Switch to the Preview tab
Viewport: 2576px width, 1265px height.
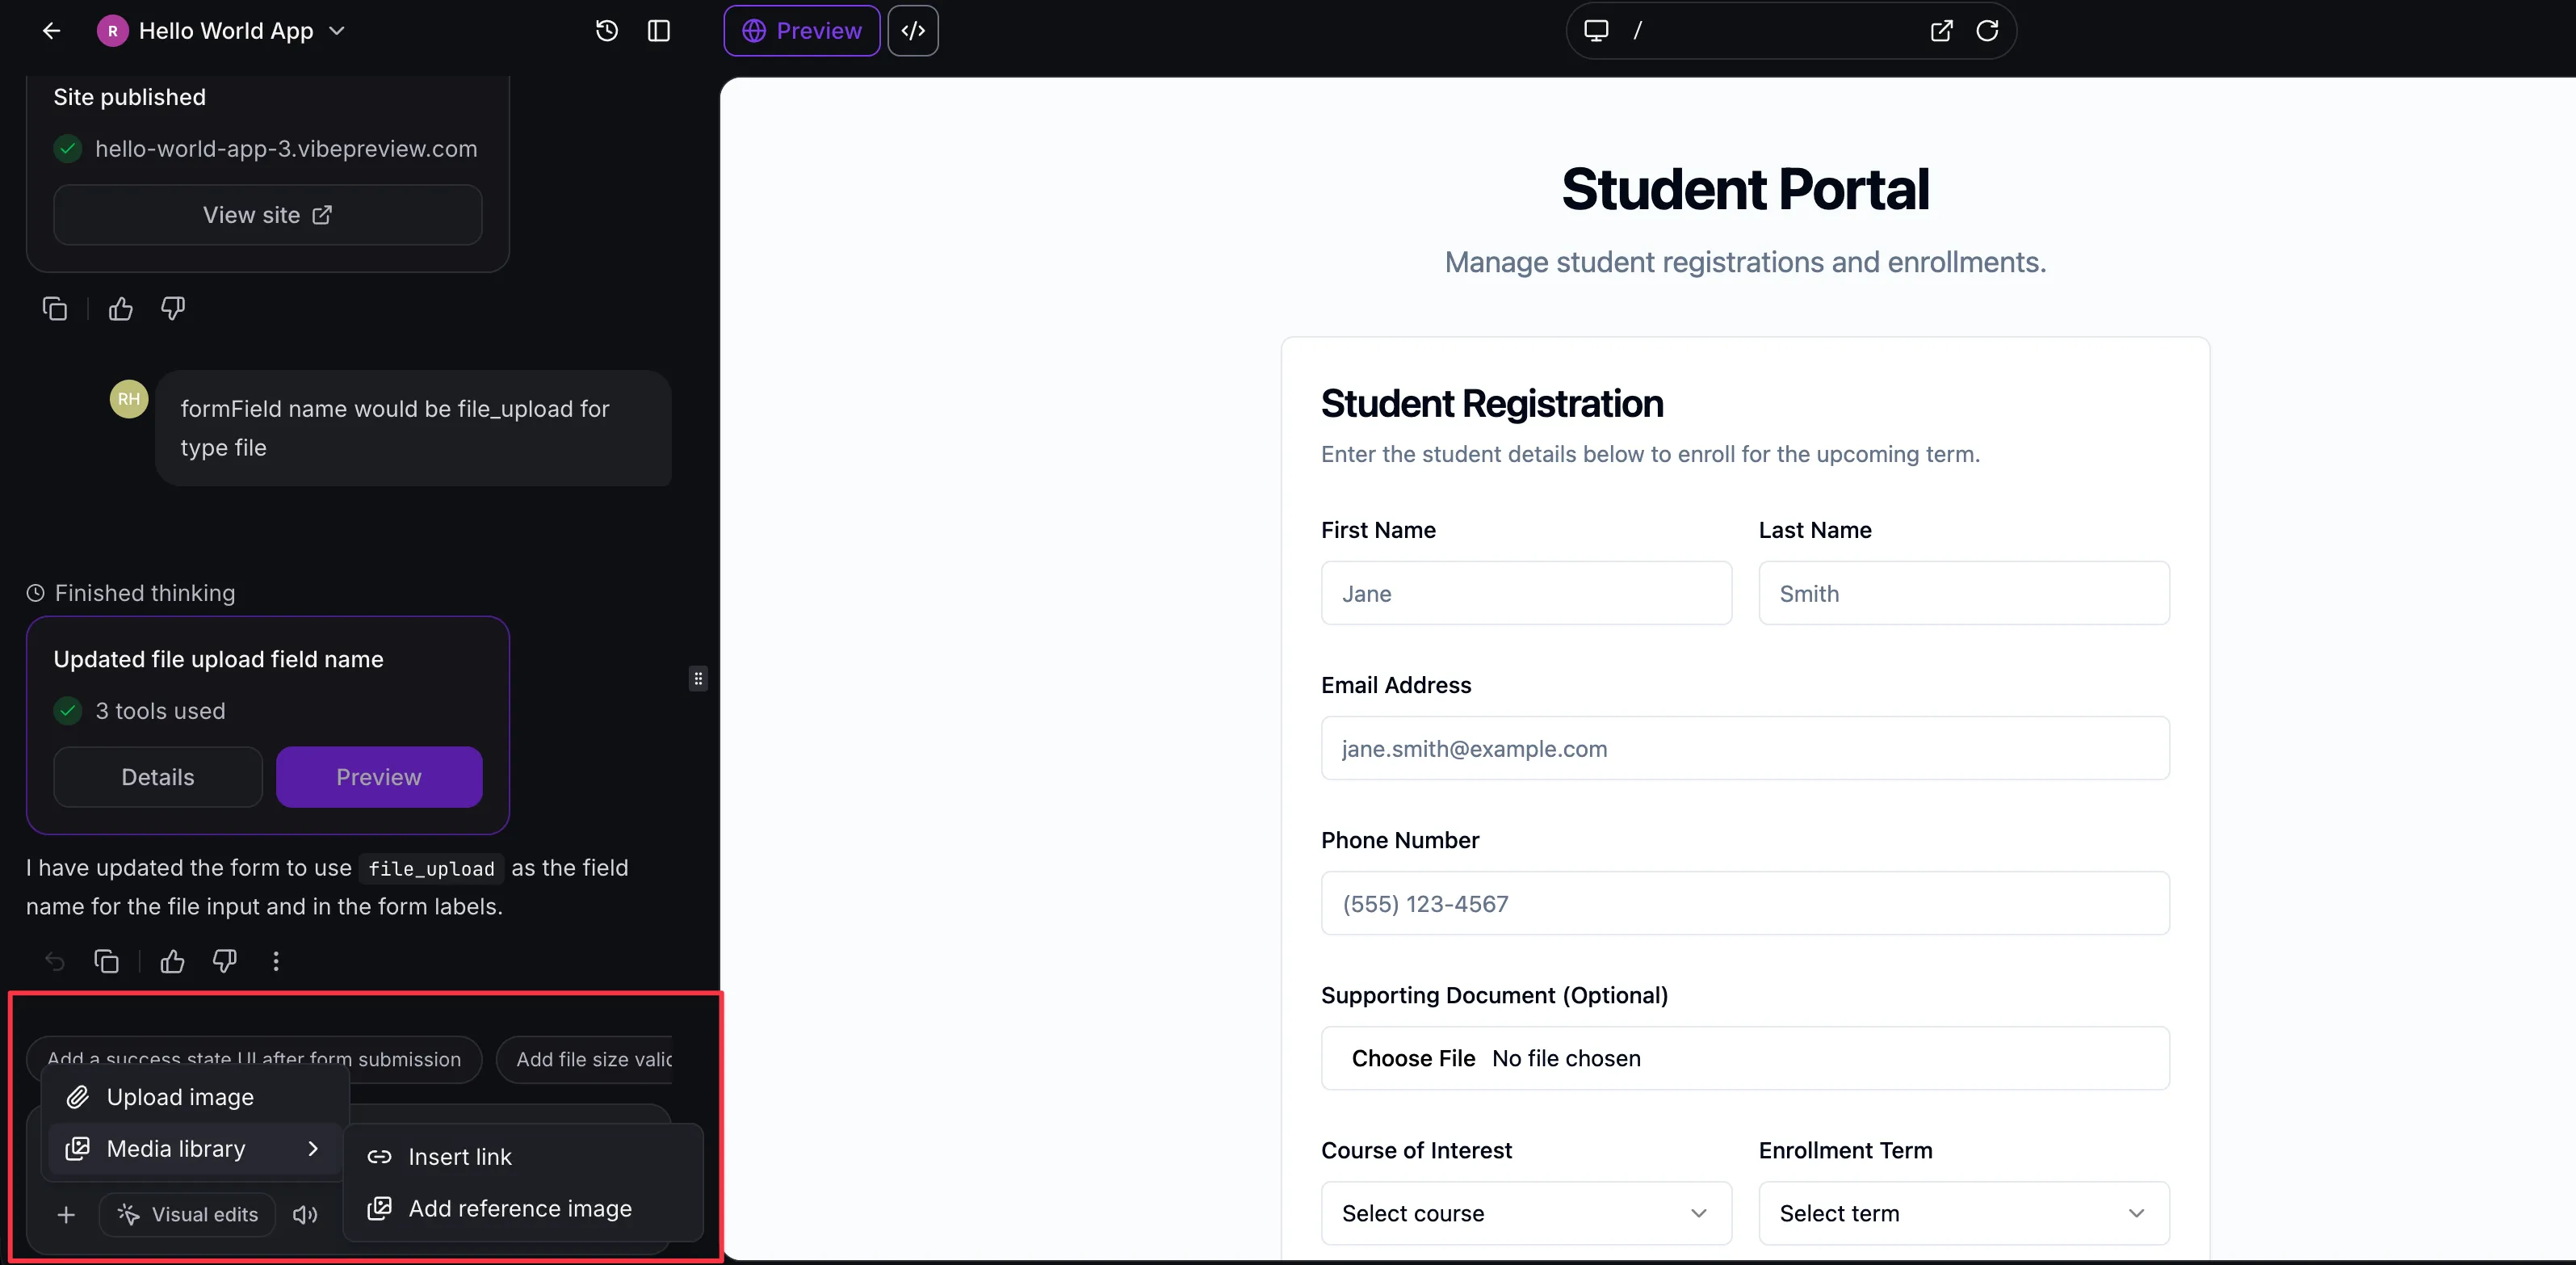[802, 31]
